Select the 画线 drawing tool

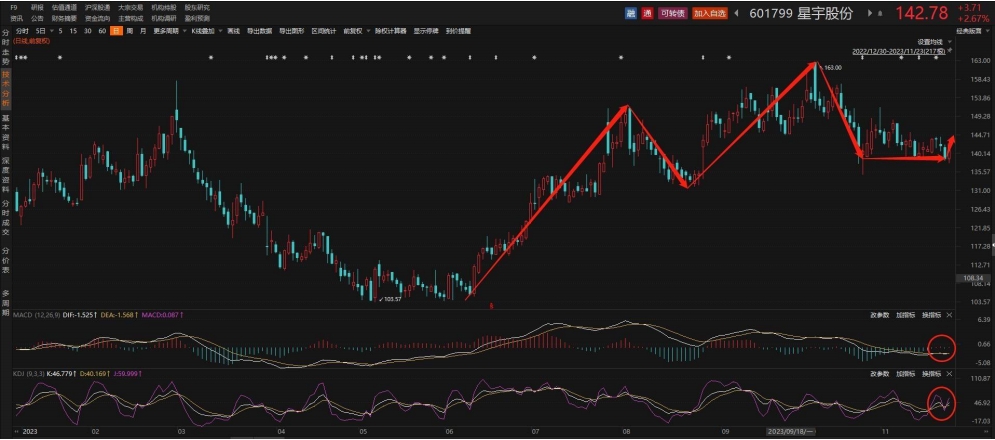[233, 31]
